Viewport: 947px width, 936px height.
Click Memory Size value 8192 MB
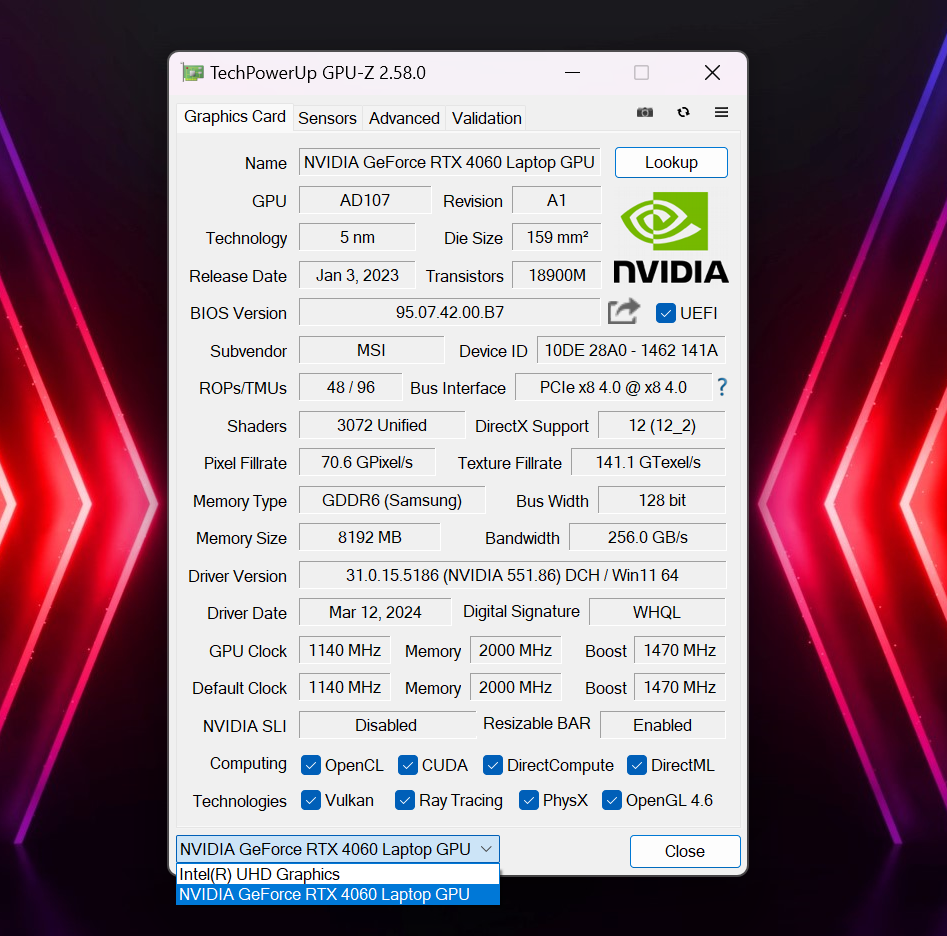370,537
